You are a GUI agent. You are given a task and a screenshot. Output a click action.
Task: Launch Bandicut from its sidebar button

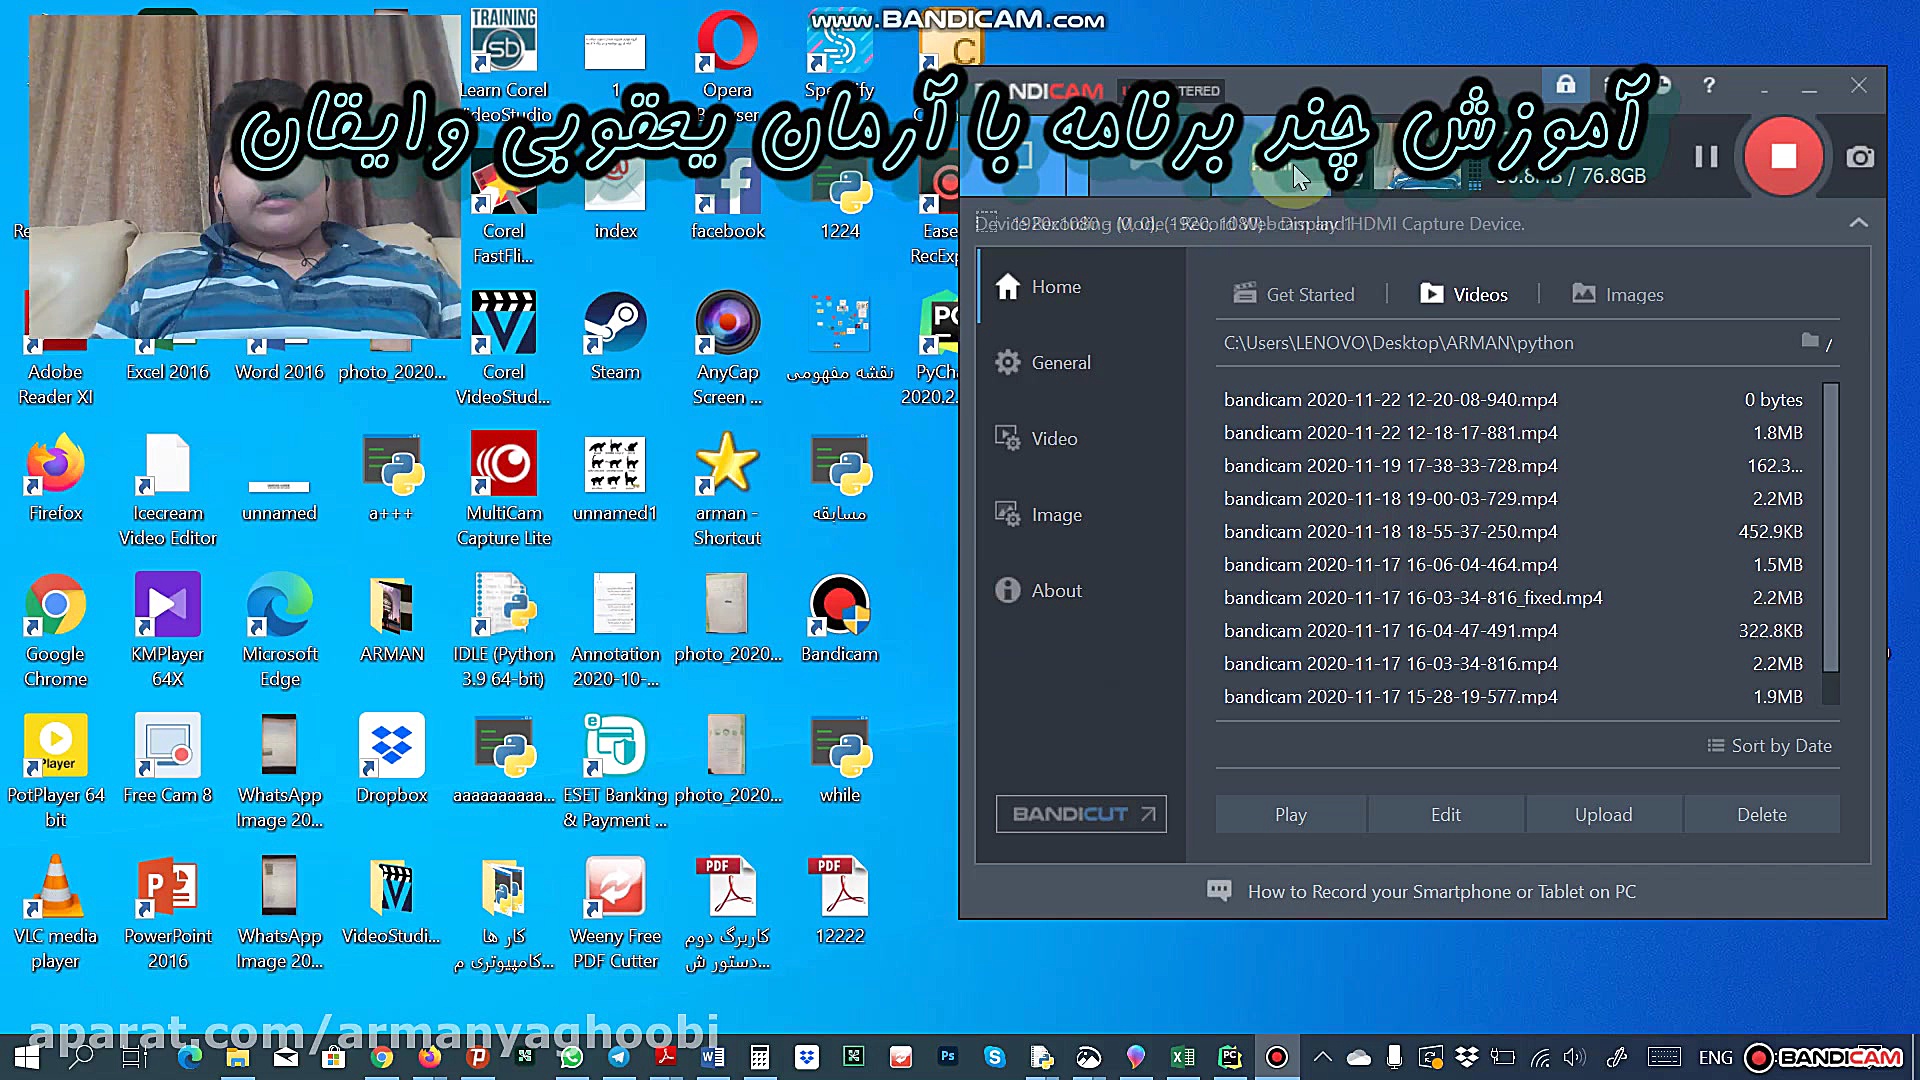1081,814
